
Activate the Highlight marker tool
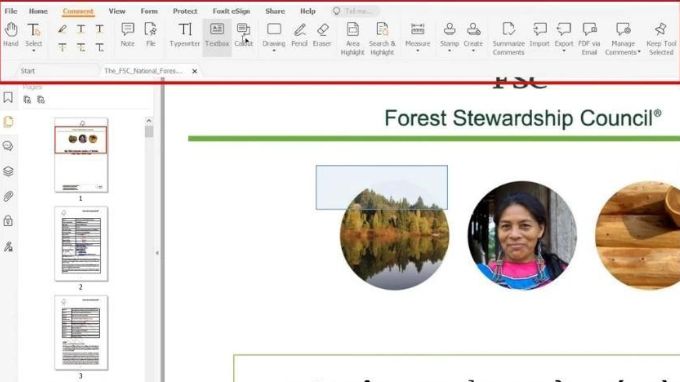pyautogui.click(x=62, y=29)
